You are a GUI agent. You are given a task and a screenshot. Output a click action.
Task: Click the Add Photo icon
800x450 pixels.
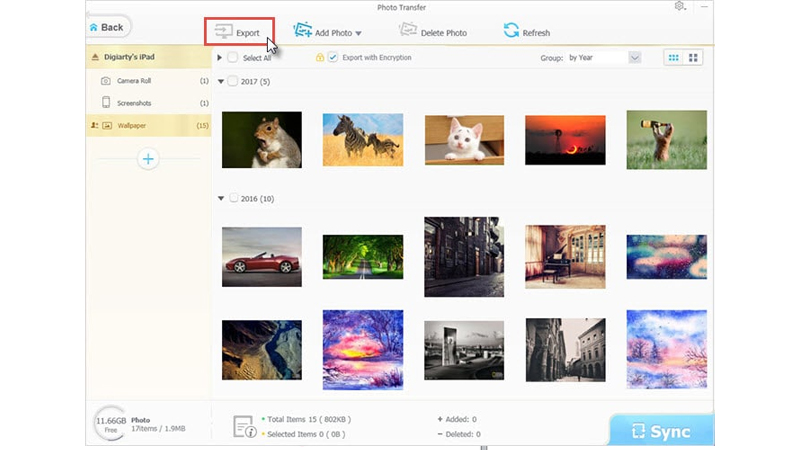302,31
